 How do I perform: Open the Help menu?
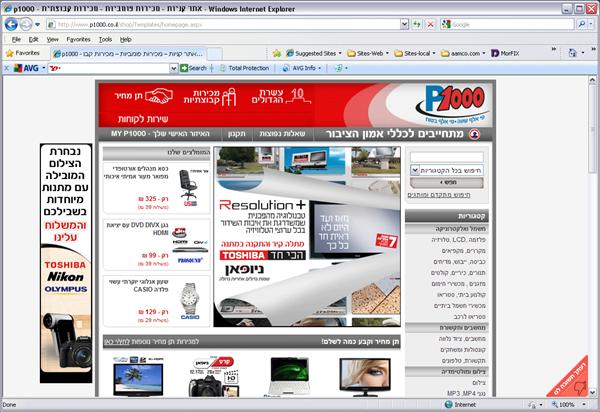click(x=126, y=39)
